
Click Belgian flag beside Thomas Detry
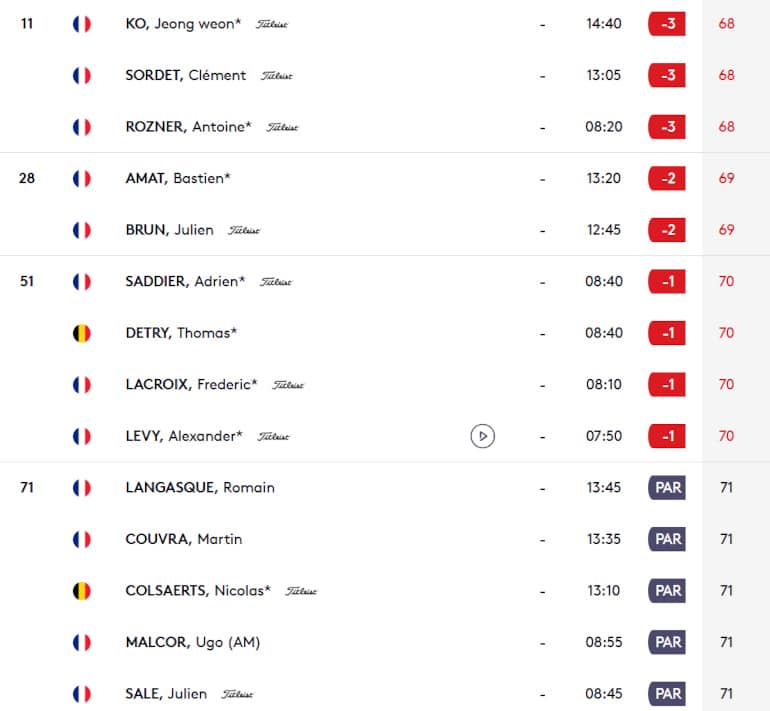[x=82, y=333]
